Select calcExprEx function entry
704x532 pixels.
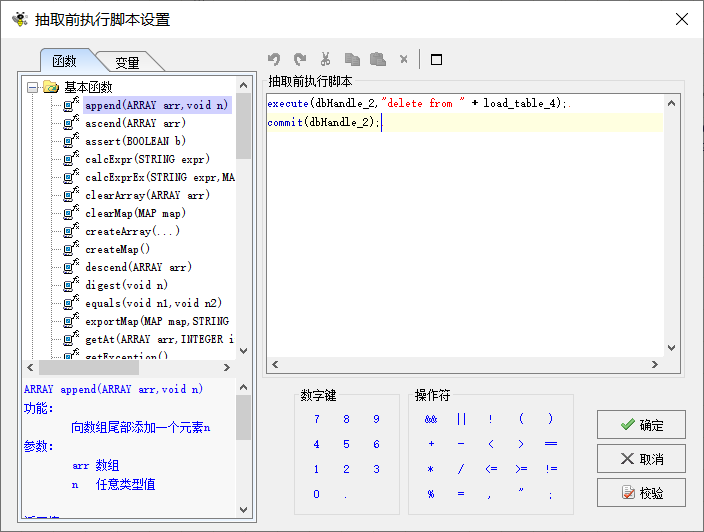160,177
